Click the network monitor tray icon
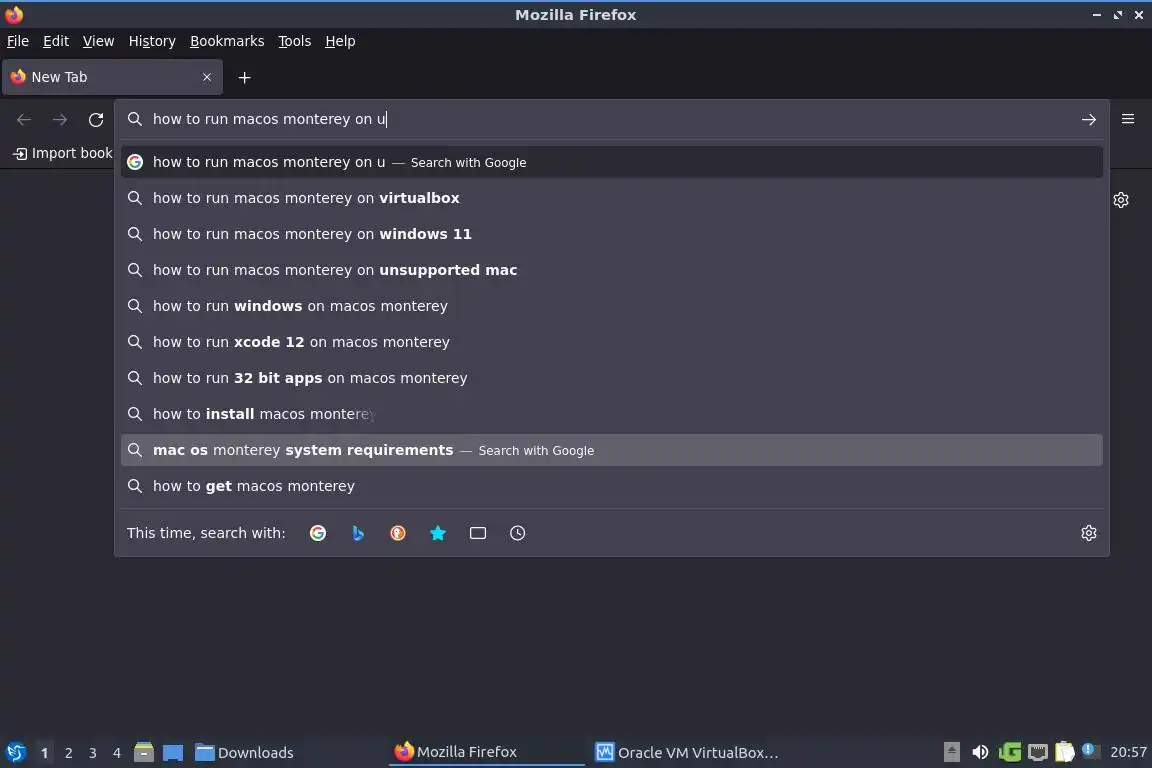Screen dimensions: 1152x768 click(1037, 752)
